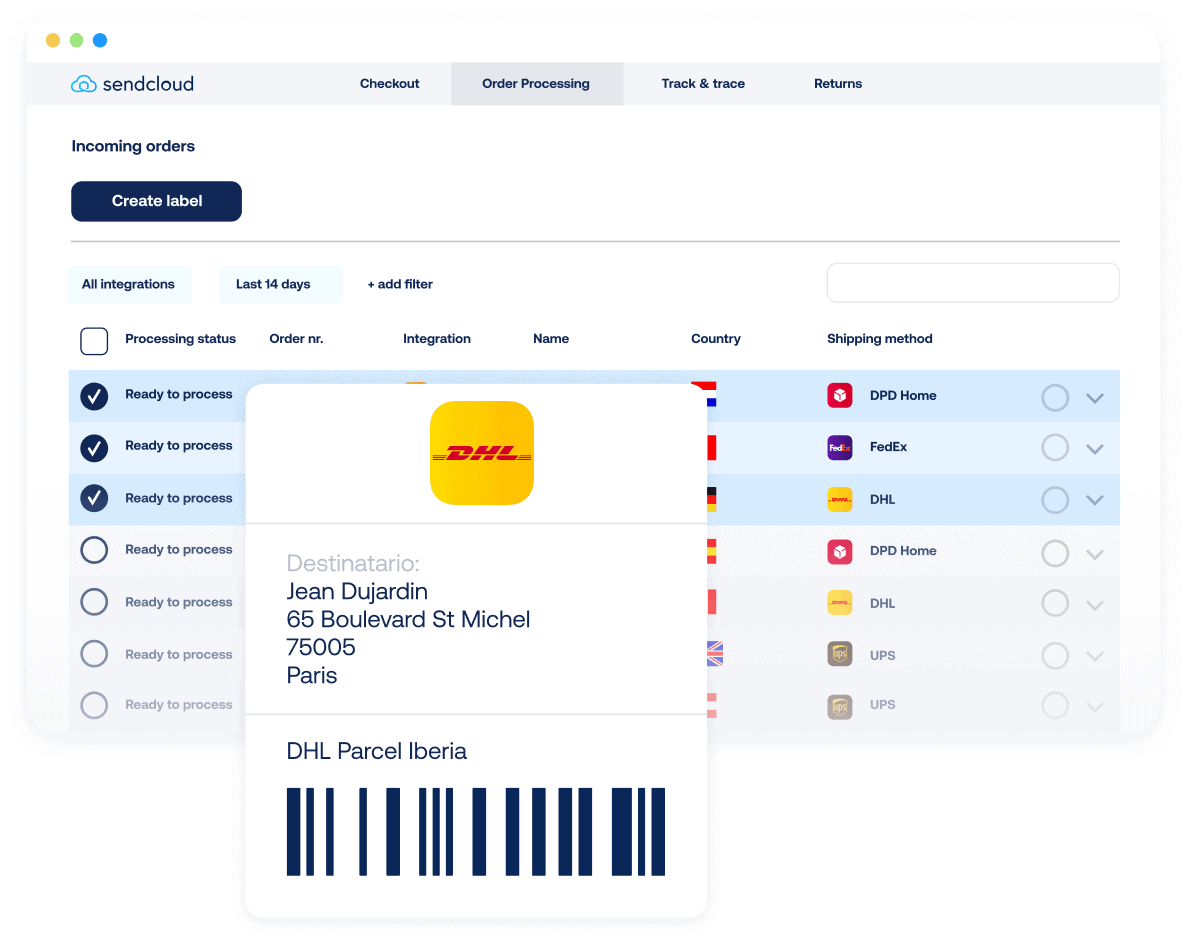Click the FedEx carrier icon
This screenshot has width=1188, height=941.
839,447
